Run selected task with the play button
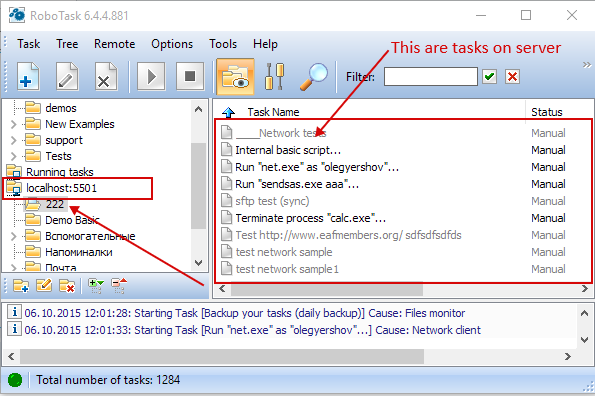This screenshot has width=595, height=396. [x=151, y=76]
